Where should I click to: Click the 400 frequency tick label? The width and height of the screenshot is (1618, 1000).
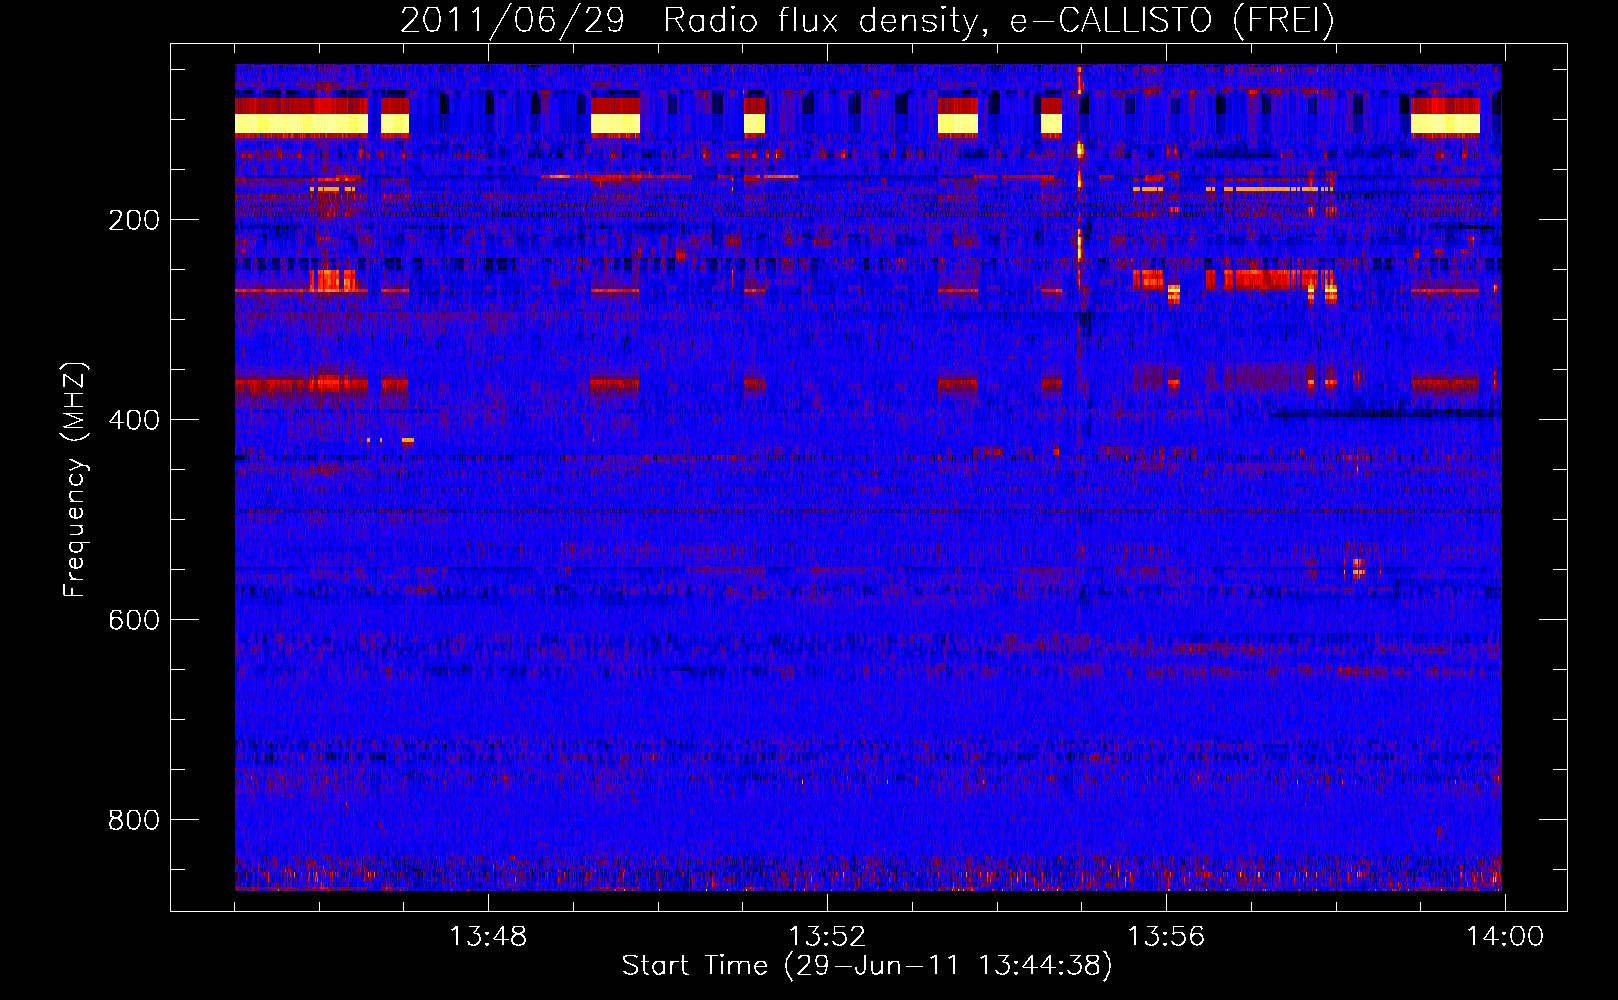click(x=134, y=420)
